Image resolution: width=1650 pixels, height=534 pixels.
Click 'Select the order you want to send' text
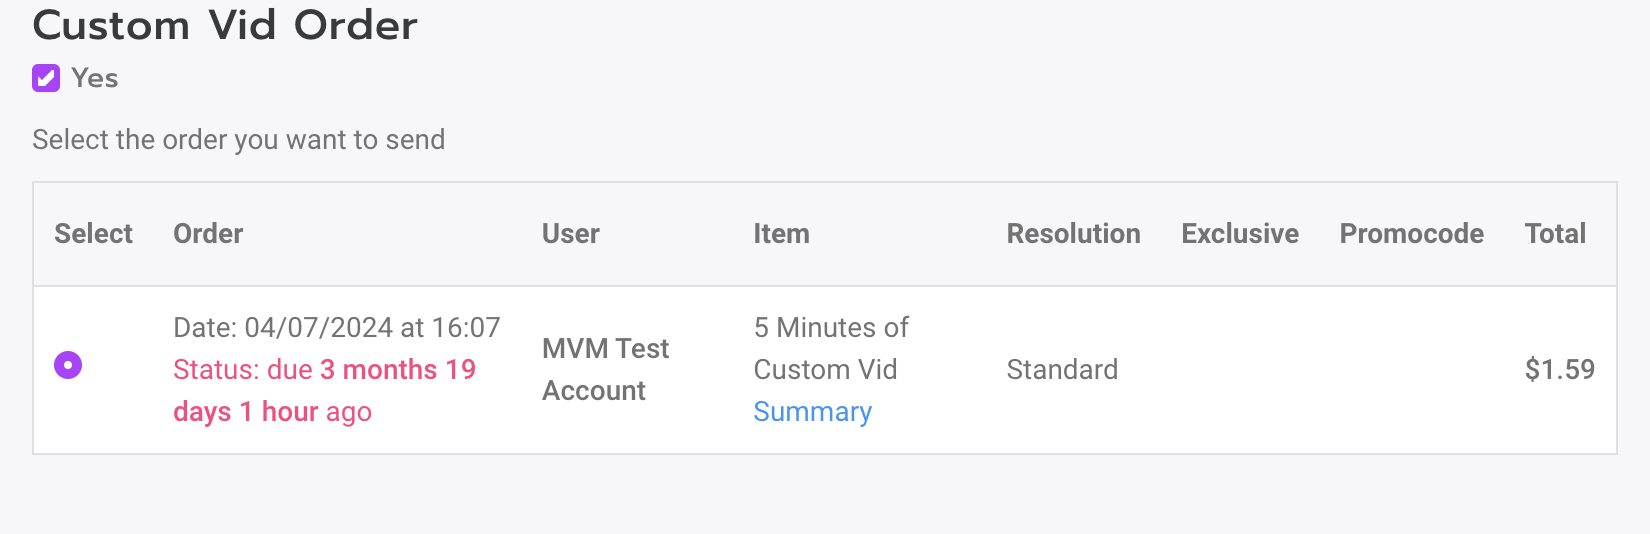pyautogui.click(x=238, y=139)
